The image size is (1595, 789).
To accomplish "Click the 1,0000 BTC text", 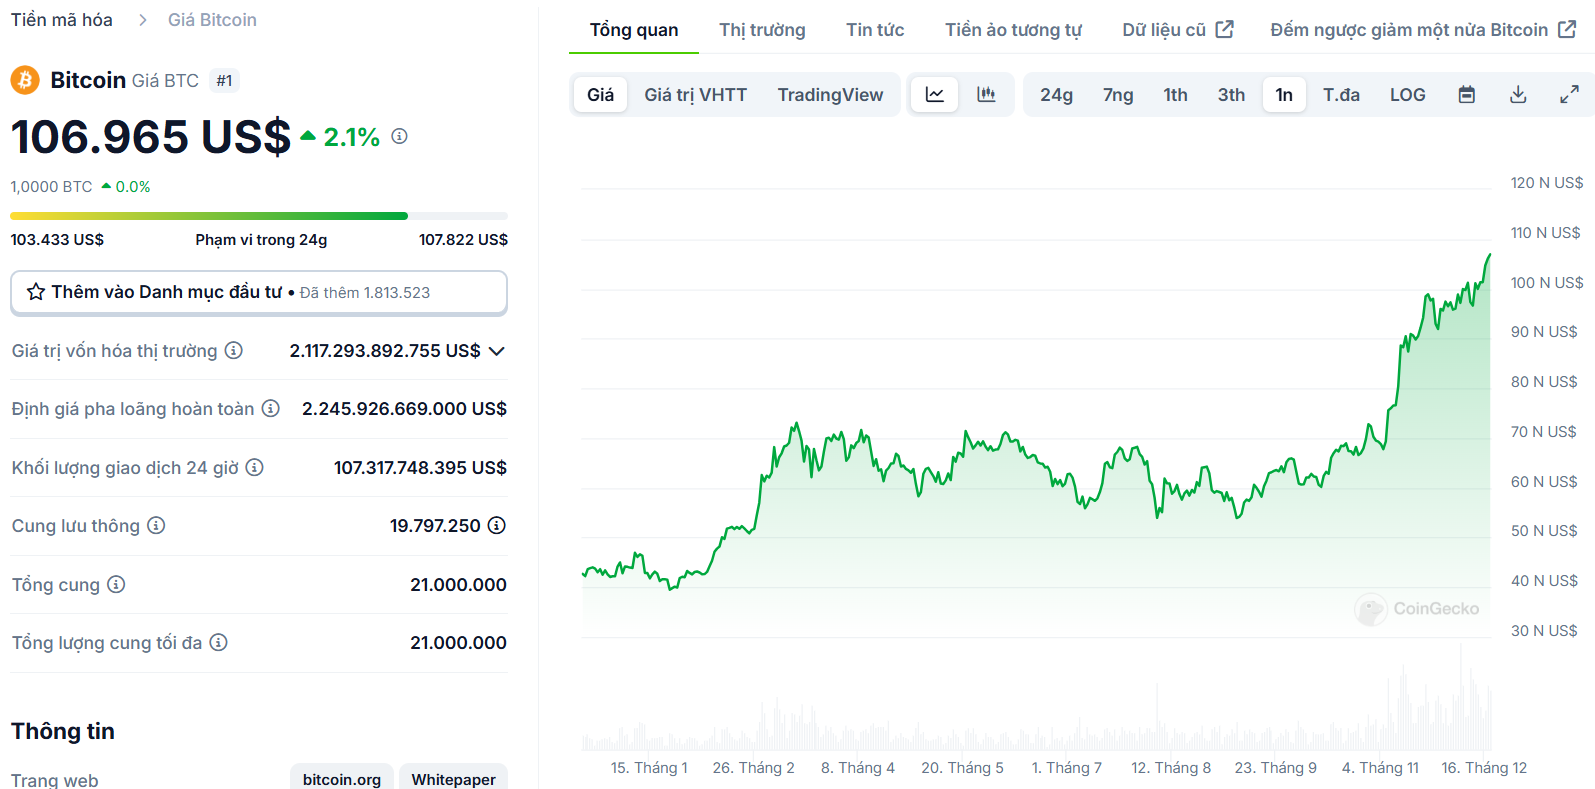I will click(x=51, y=187).
